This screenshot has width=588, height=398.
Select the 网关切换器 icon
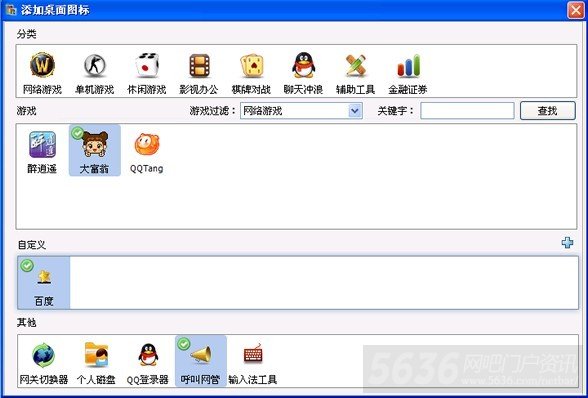coord(44,355)
